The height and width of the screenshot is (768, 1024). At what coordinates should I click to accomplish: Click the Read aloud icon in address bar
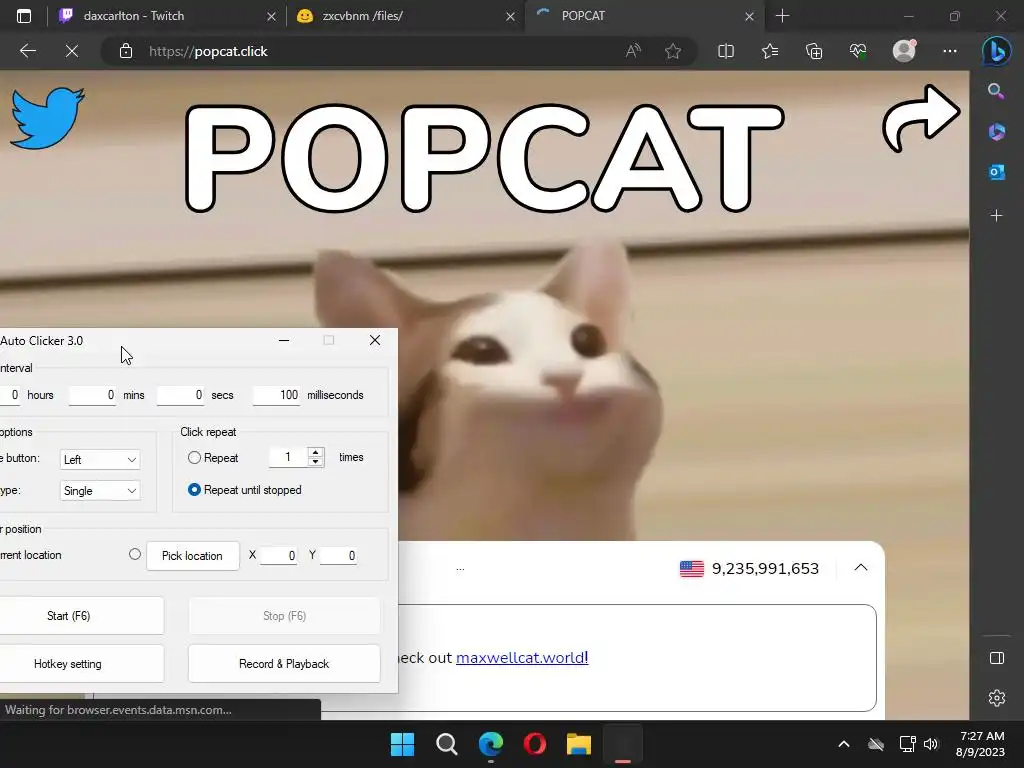[633, 51]
